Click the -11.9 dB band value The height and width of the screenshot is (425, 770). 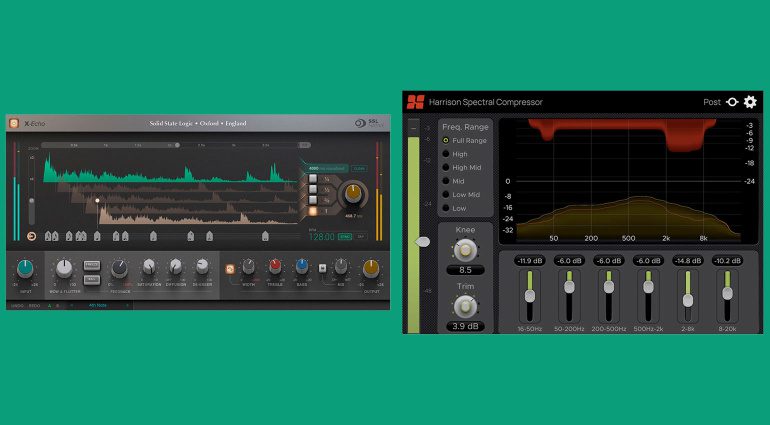click(530, 261)
